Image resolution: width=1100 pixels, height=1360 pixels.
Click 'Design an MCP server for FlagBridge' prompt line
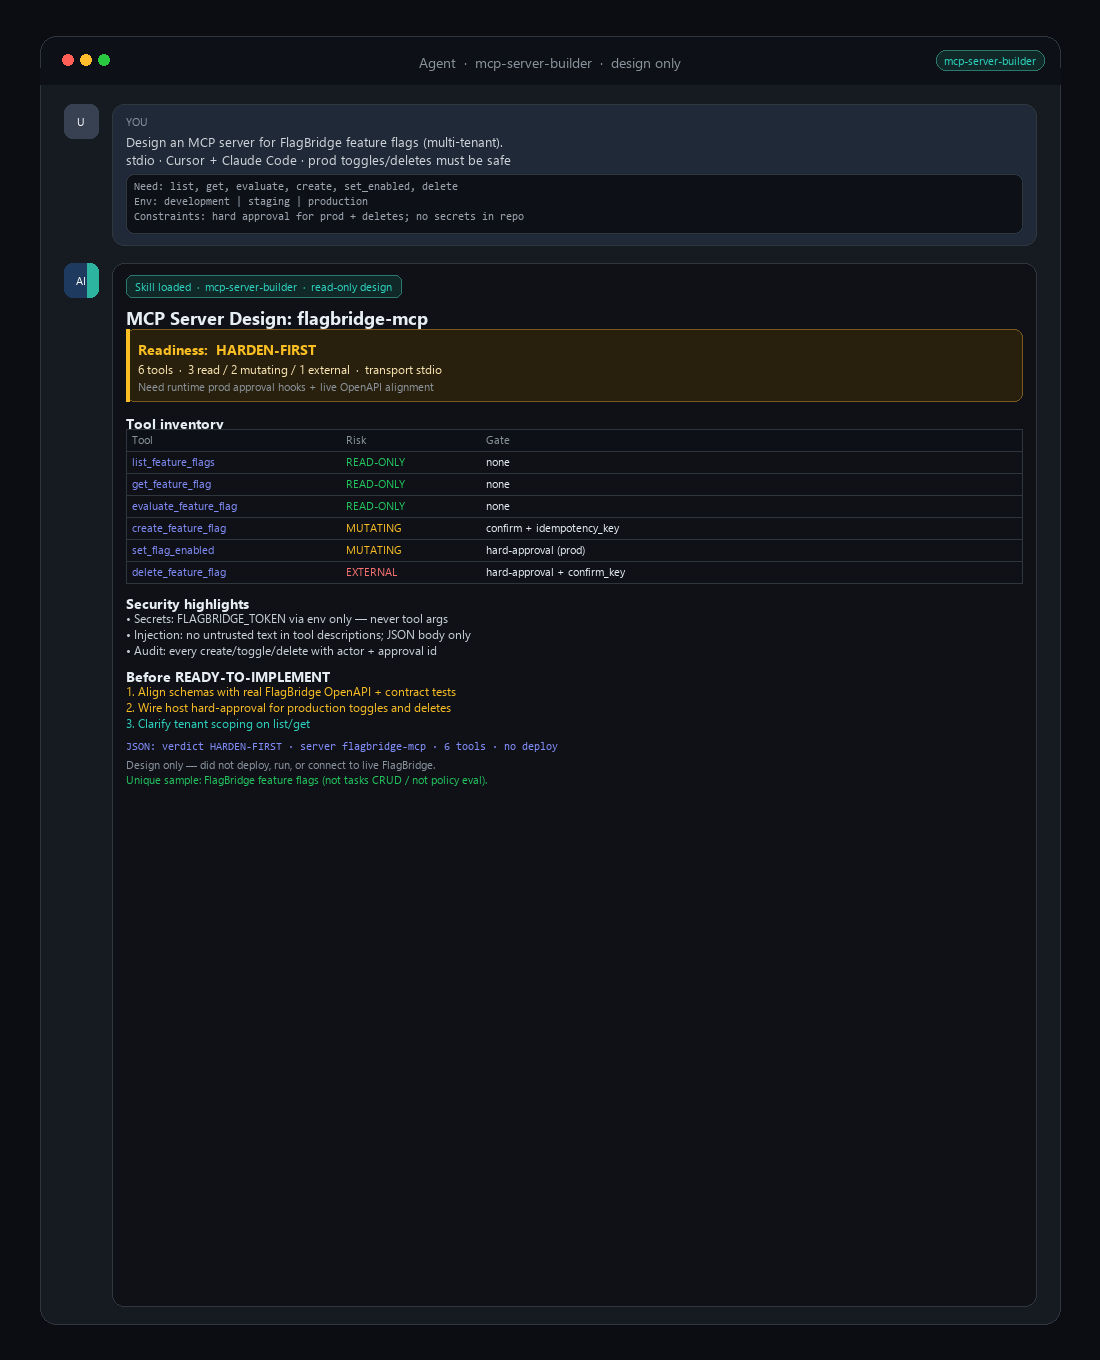(x=314, y=143)
